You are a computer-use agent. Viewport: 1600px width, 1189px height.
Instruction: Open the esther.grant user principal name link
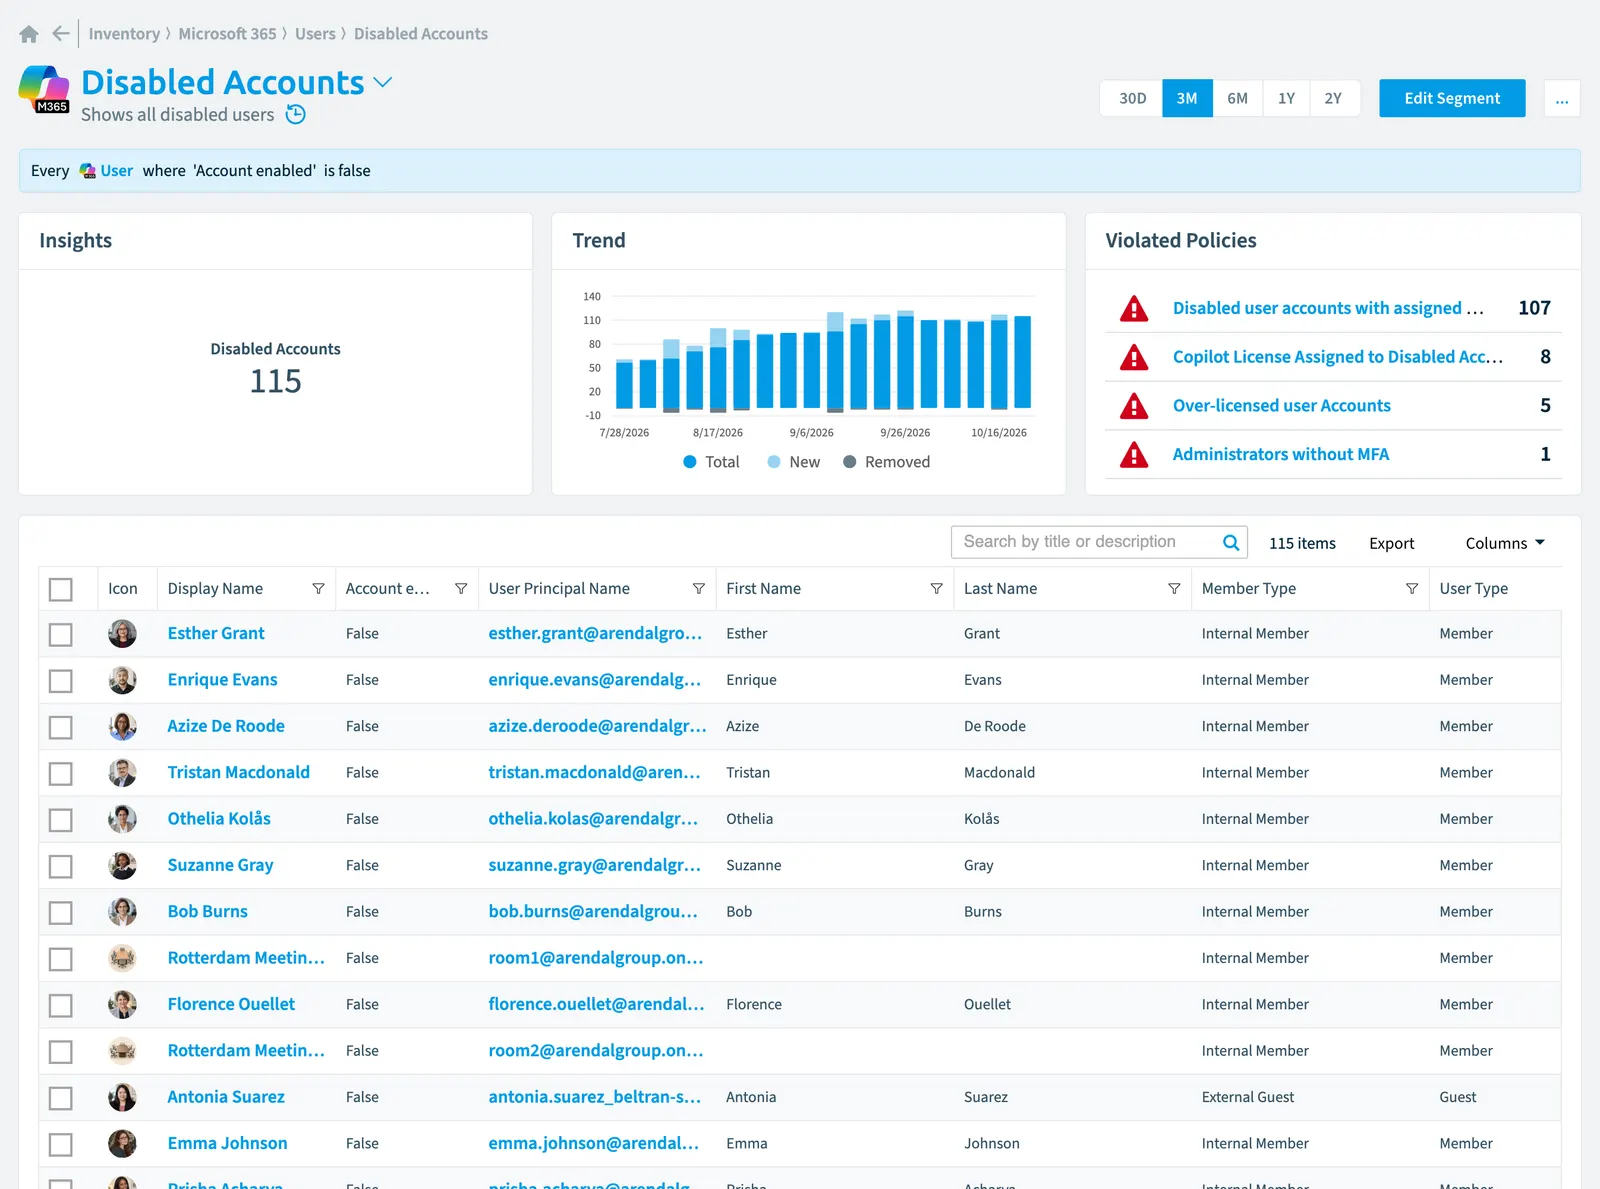tap(595, 634)
